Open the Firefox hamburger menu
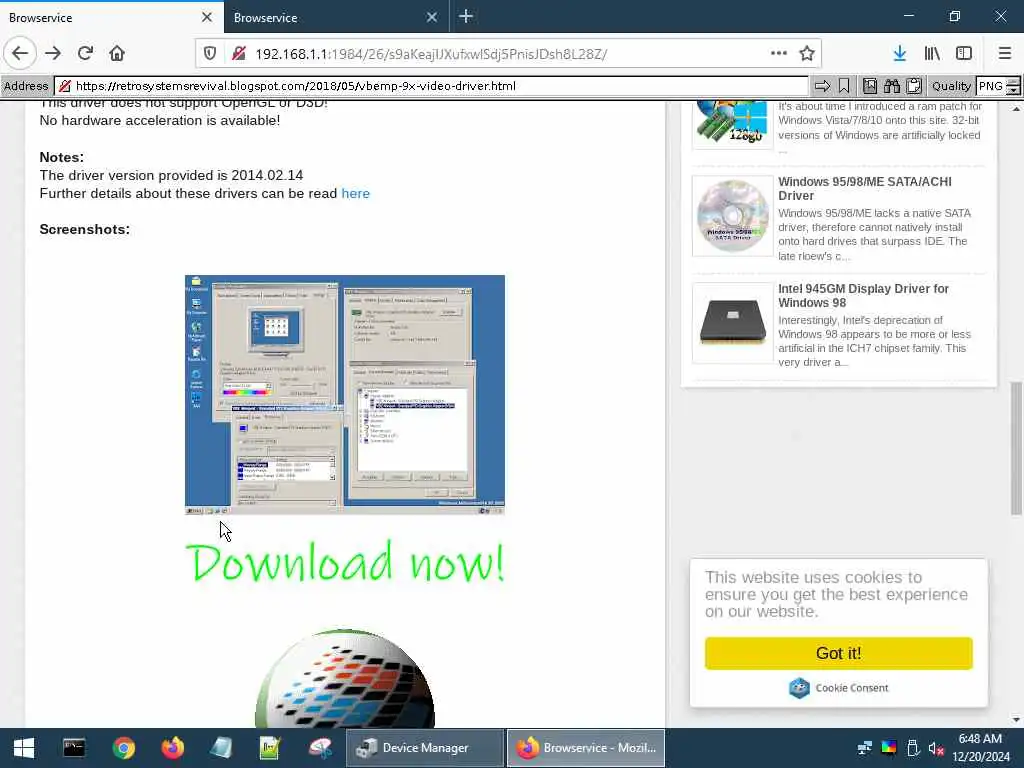Image resolution: width=1024 pixels, height=768 pixels. (1005, 54)
